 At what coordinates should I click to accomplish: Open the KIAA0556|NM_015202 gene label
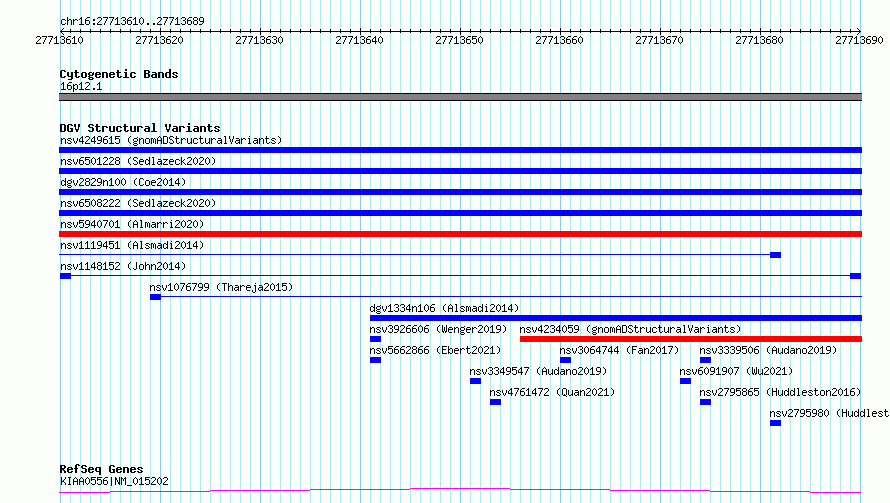tap(114, 481)
